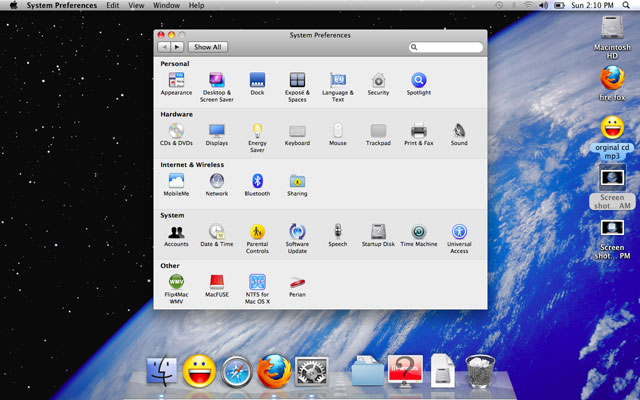Viewport: 640px width, 400px height.
Task: Open Energy Saver preferences
Action: pyautogui.click(x=257, y=138)
